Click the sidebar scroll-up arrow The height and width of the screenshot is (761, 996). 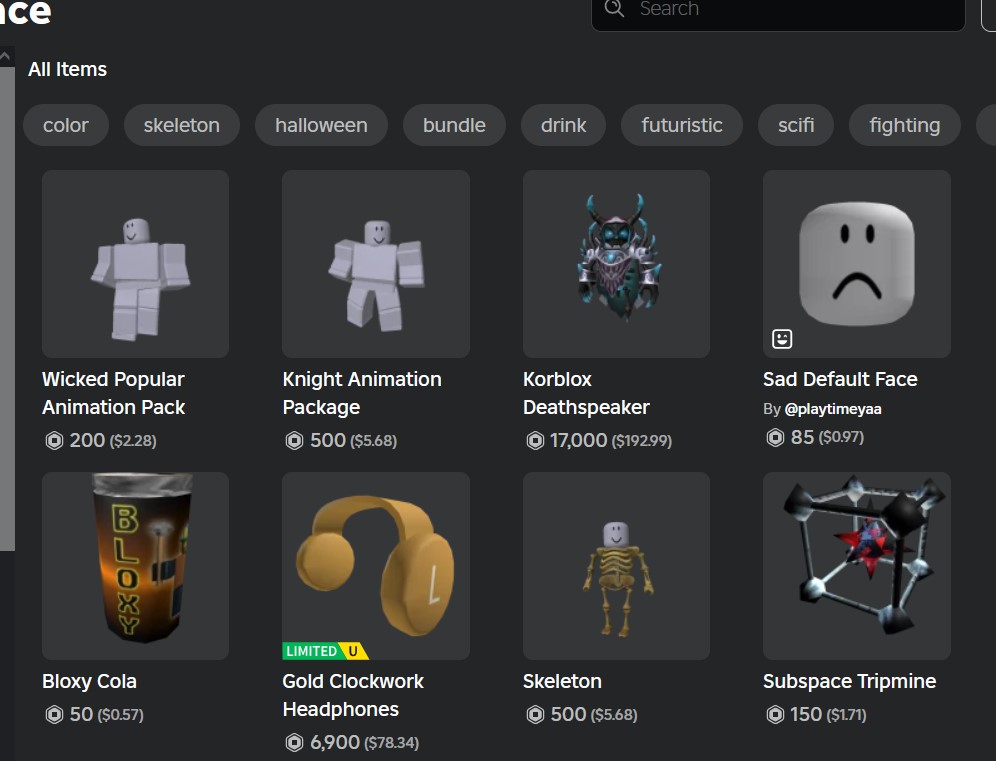(x=5, y=57)
